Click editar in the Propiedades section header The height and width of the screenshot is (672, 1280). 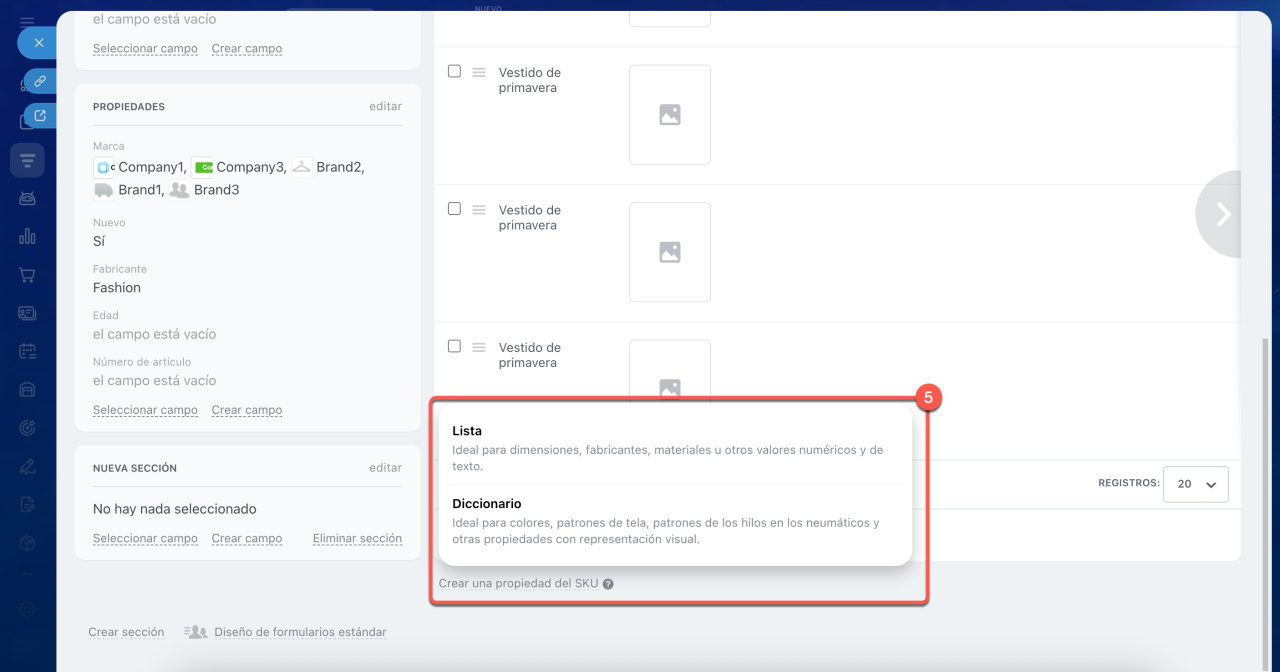pyautogui.click(x=385, y=106)
